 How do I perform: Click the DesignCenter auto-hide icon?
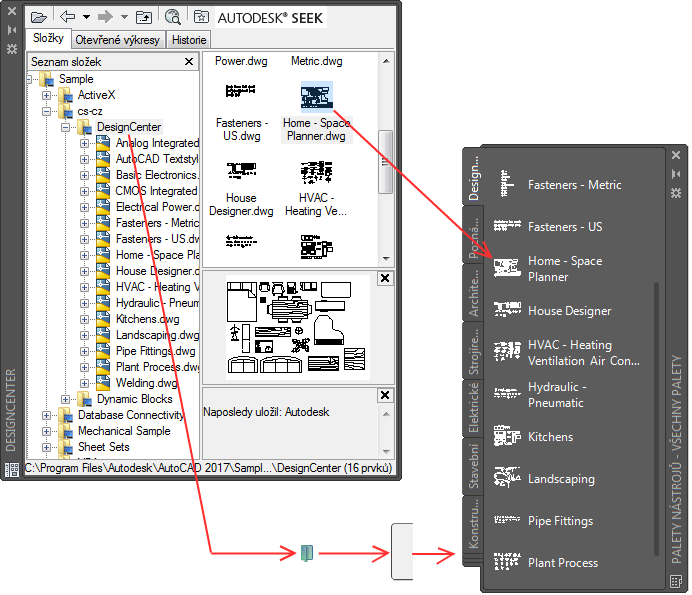pos(12,30)
